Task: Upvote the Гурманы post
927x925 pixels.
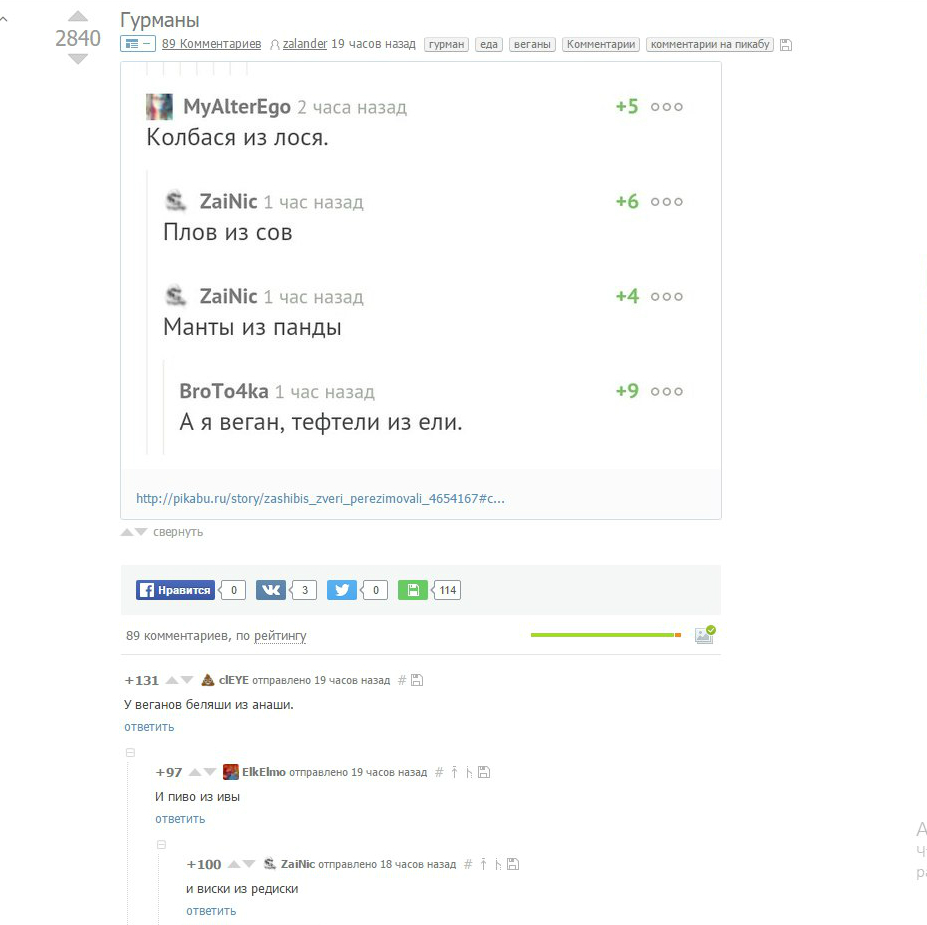Action: click(x=77, y=16)
